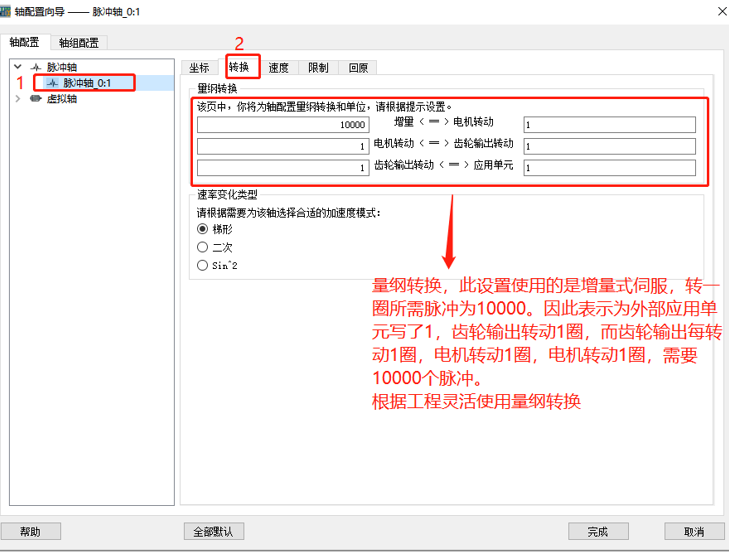Click the 增量 <=> 电机转动 label

(x=444, y=122)
